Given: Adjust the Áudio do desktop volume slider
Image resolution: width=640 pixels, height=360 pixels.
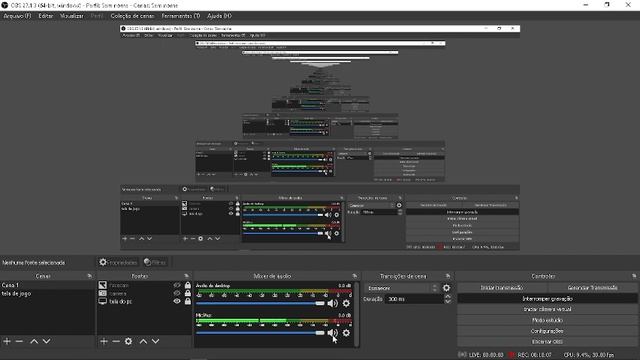Looking at the screenshot, I should [x=260, y=303].
